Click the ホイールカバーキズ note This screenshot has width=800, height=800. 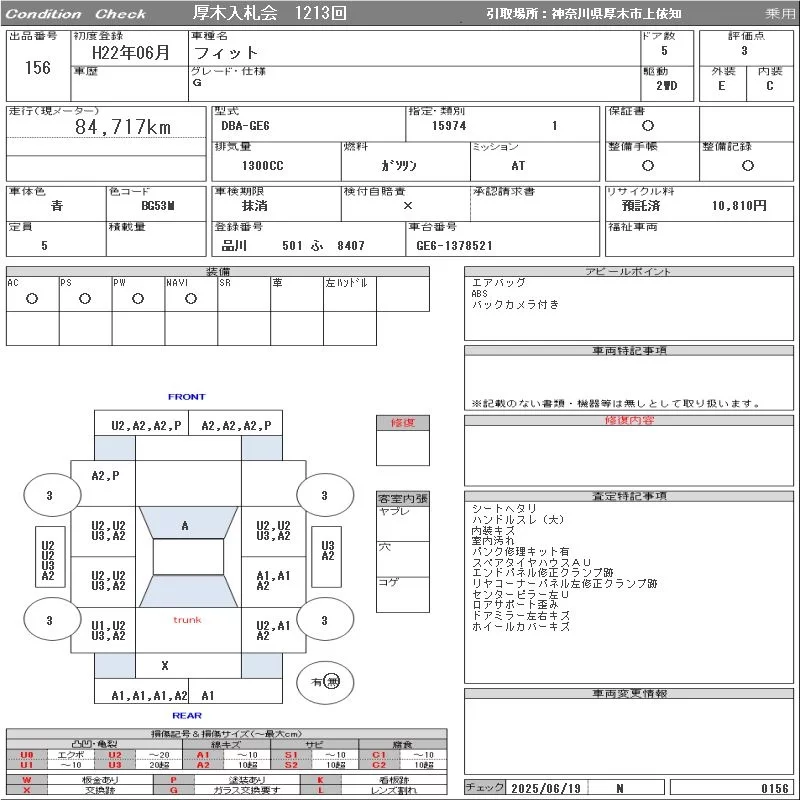click(x=521, y=627)
